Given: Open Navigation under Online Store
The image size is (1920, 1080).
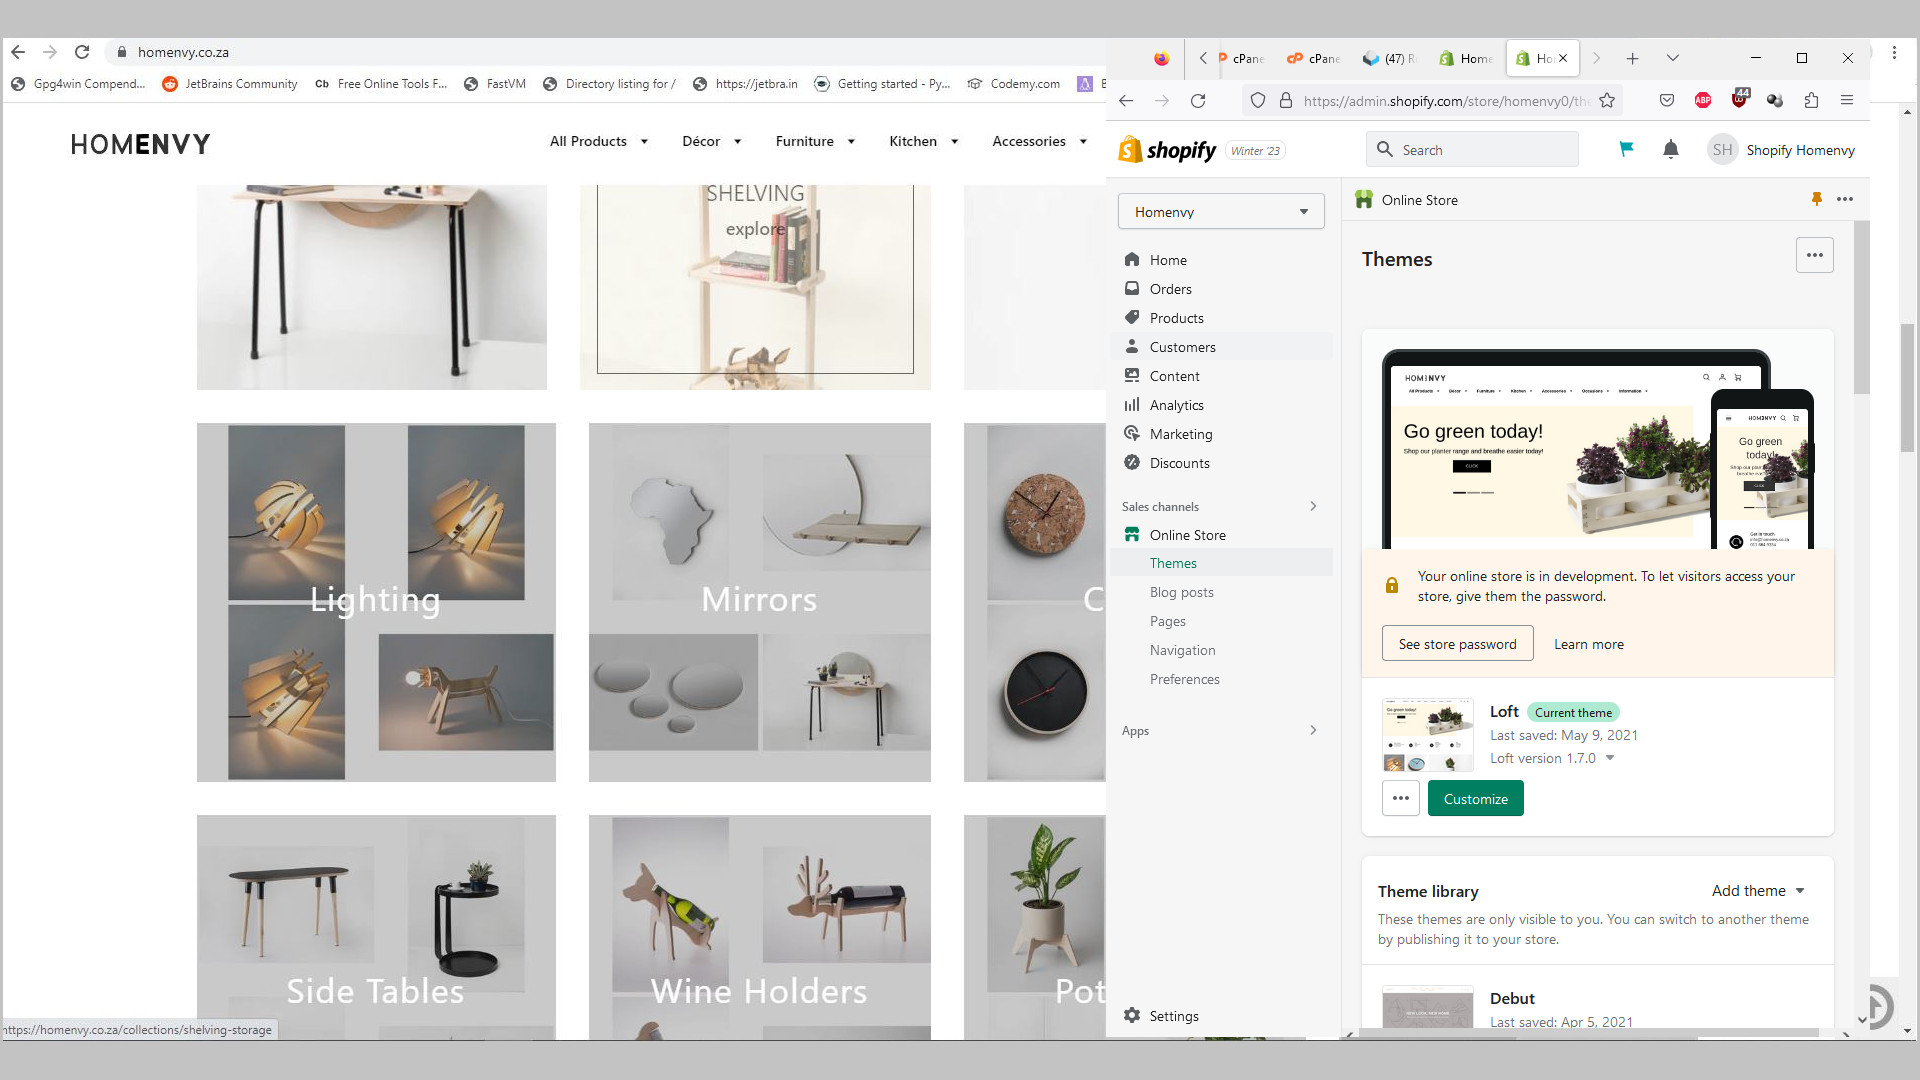Looking at the screenshot, I should click(1182, 650).
